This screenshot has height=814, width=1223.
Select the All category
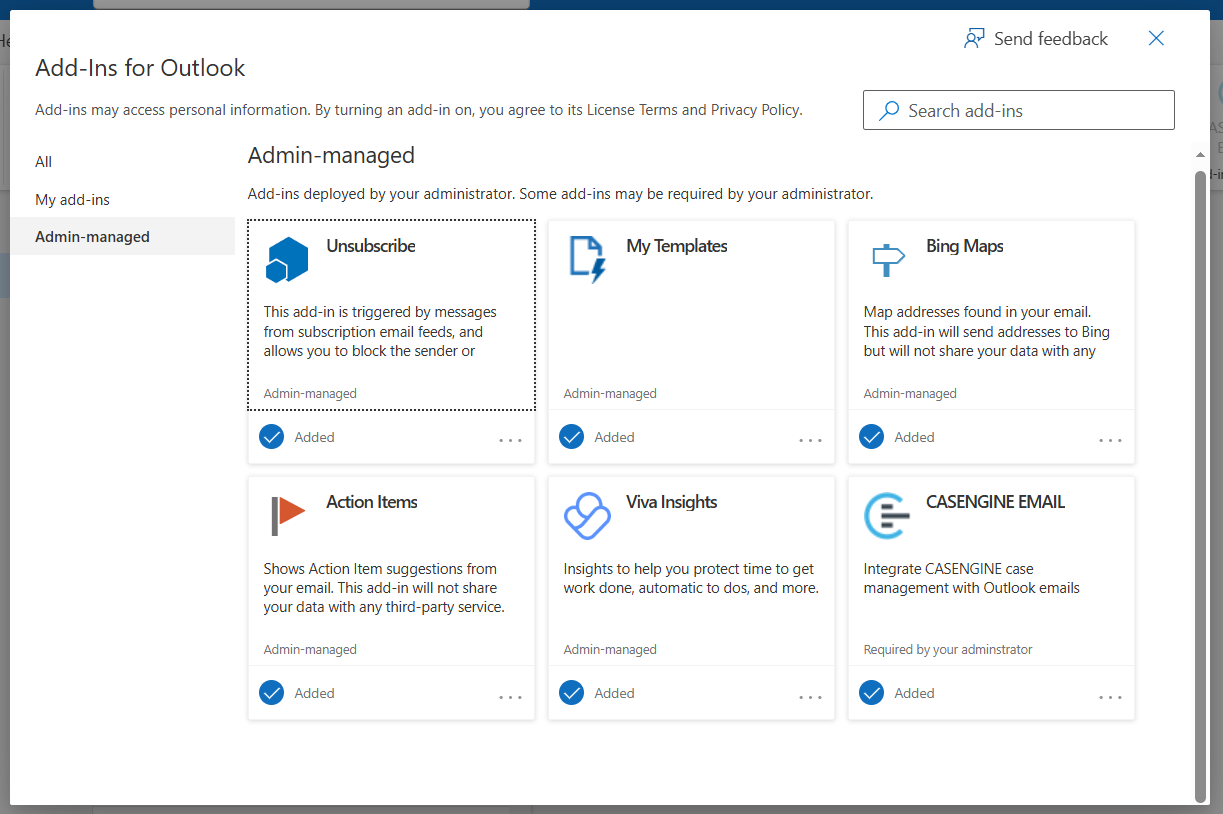(123, 162)
